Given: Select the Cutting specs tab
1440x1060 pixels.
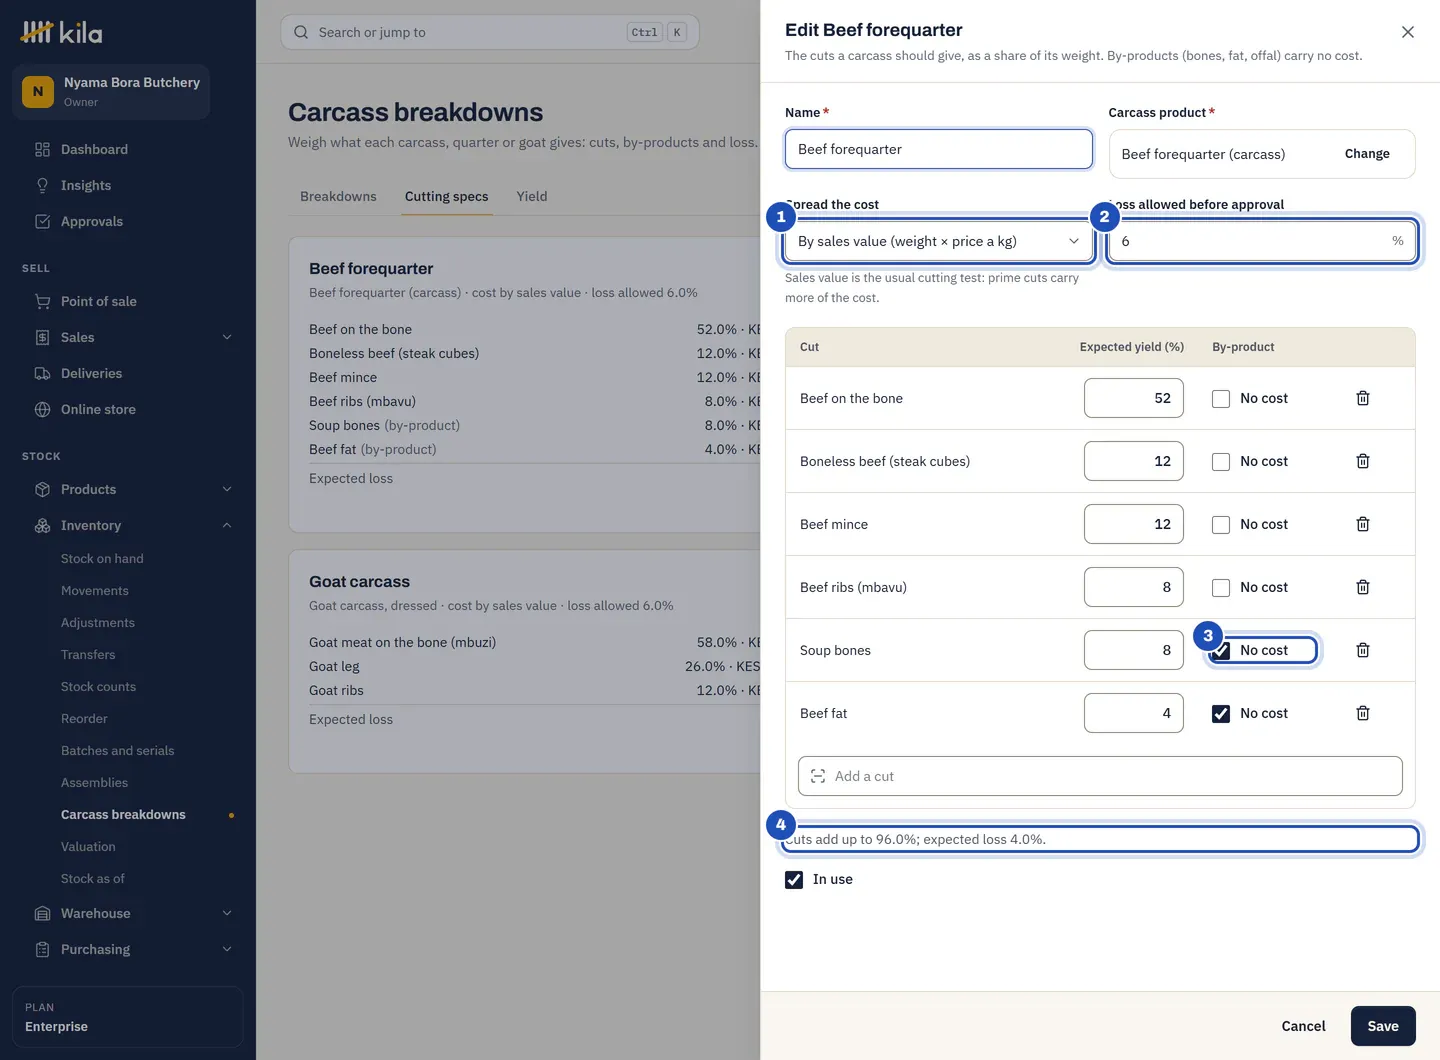Looking at the screenshot, I should point(446,196).
